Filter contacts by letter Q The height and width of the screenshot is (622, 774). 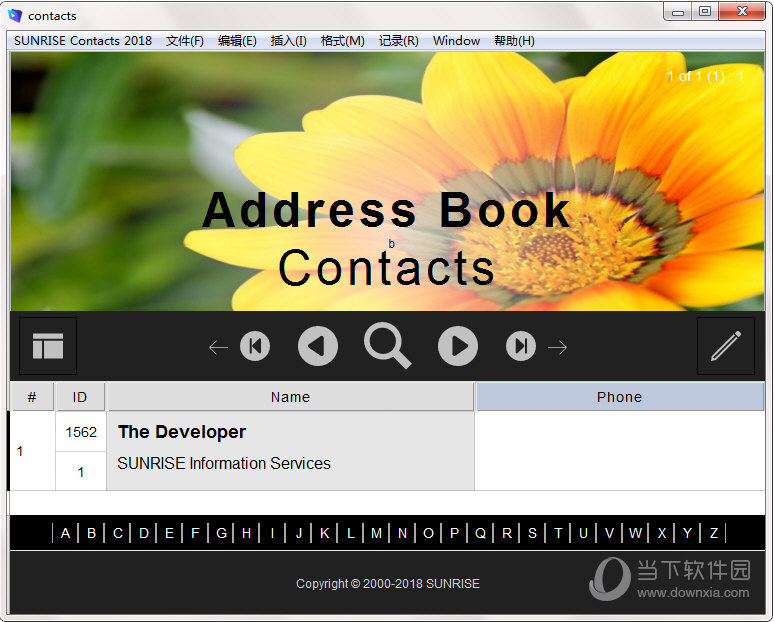coord(480,533)
